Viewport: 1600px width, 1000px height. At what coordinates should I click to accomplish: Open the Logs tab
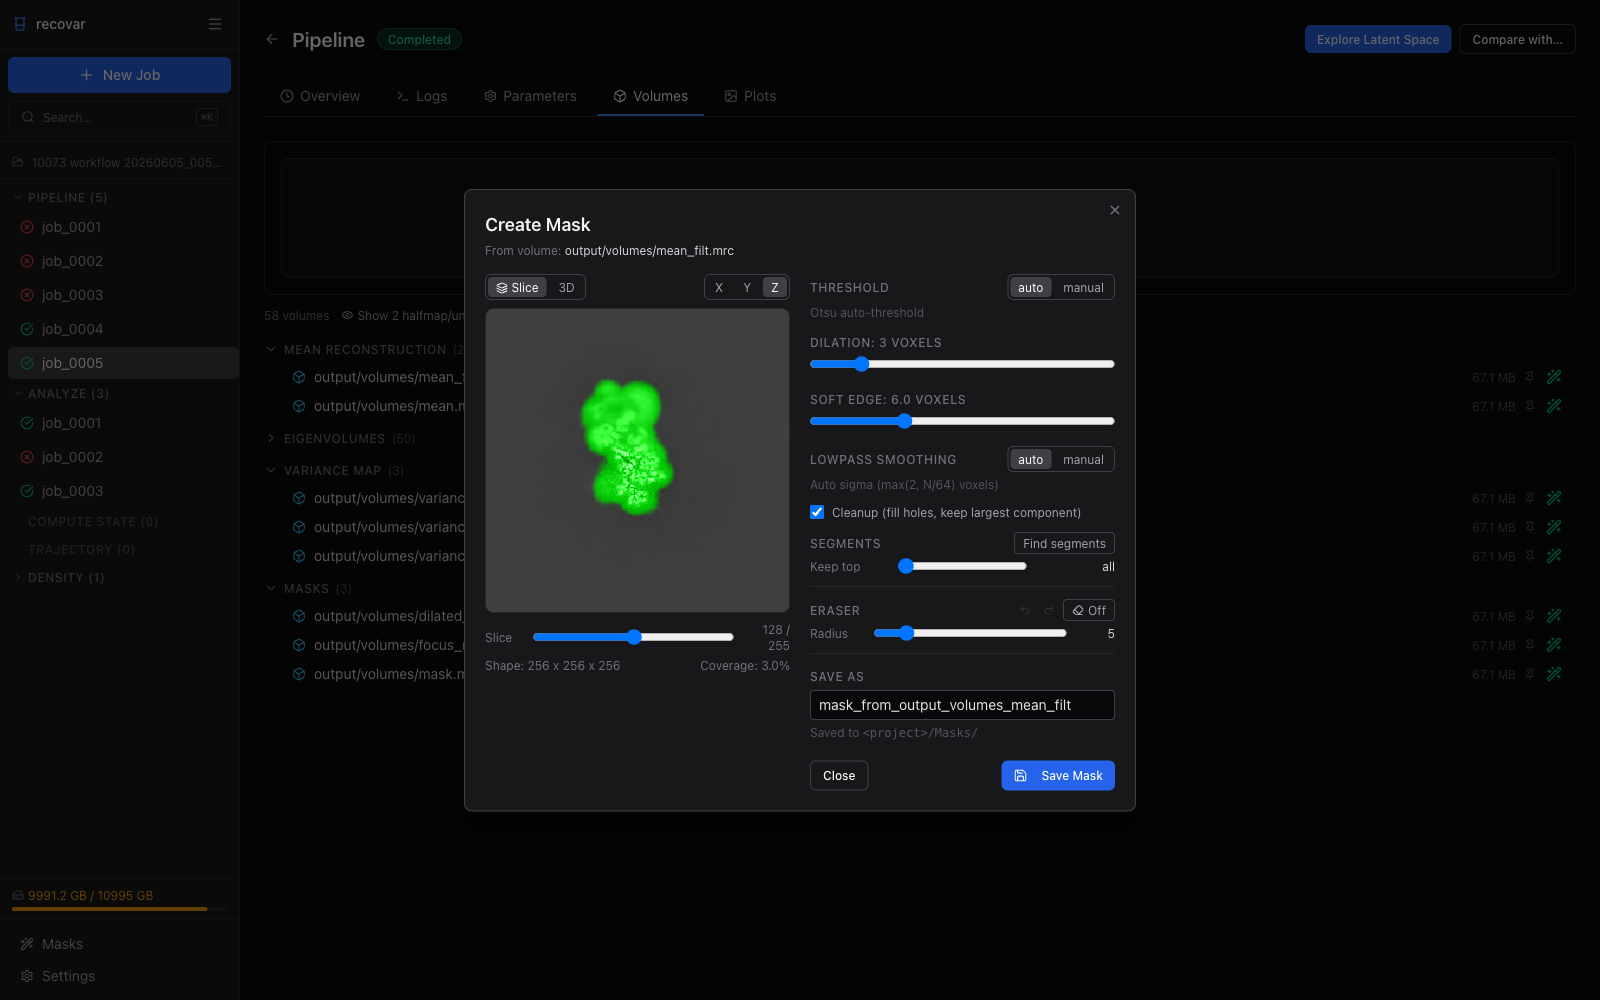422,96
